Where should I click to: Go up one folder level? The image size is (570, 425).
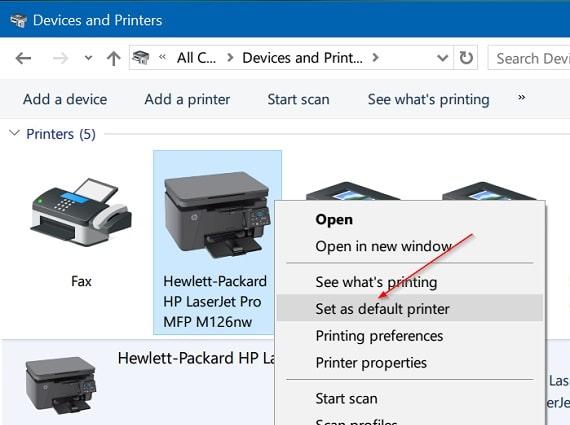(x=114, y=58)
